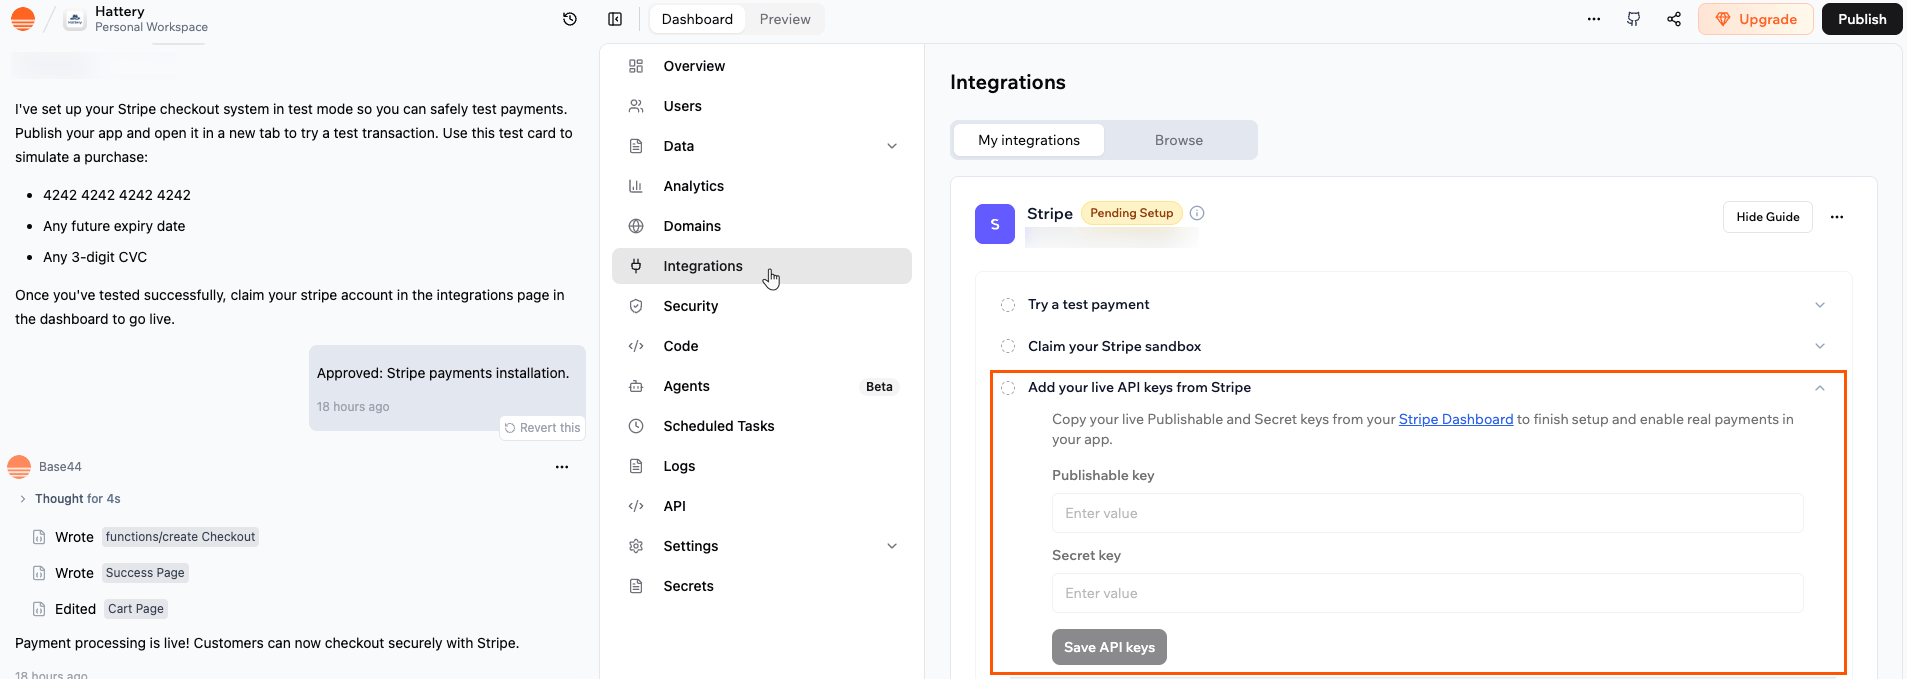Click the Base44 logo at top left
The height and width of the screenshot is (679, 1907).
click(22, 19)
